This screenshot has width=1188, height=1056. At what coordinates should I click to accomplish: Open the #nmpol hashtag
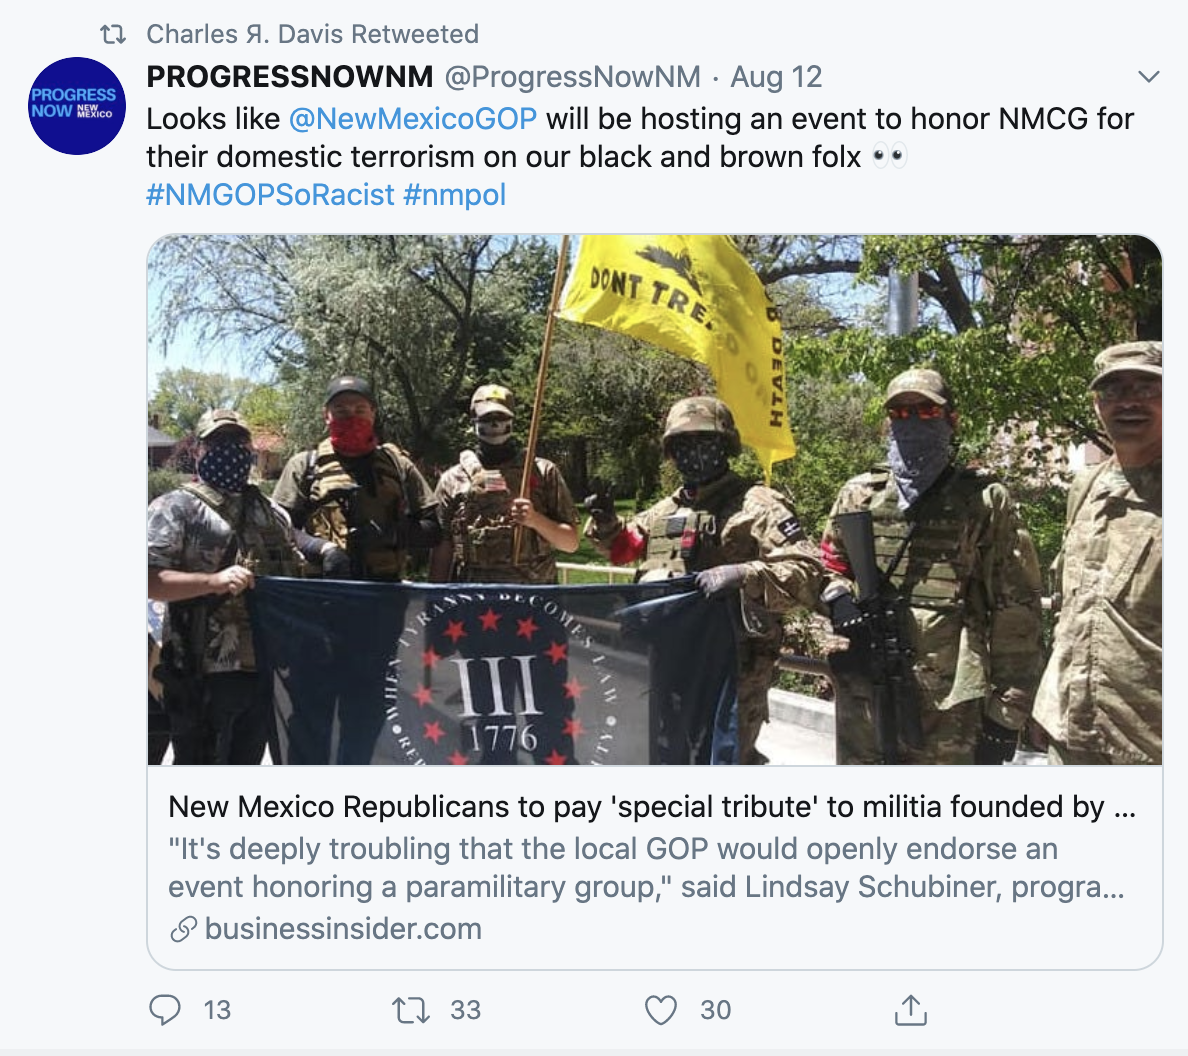click(x=455, y=195)
